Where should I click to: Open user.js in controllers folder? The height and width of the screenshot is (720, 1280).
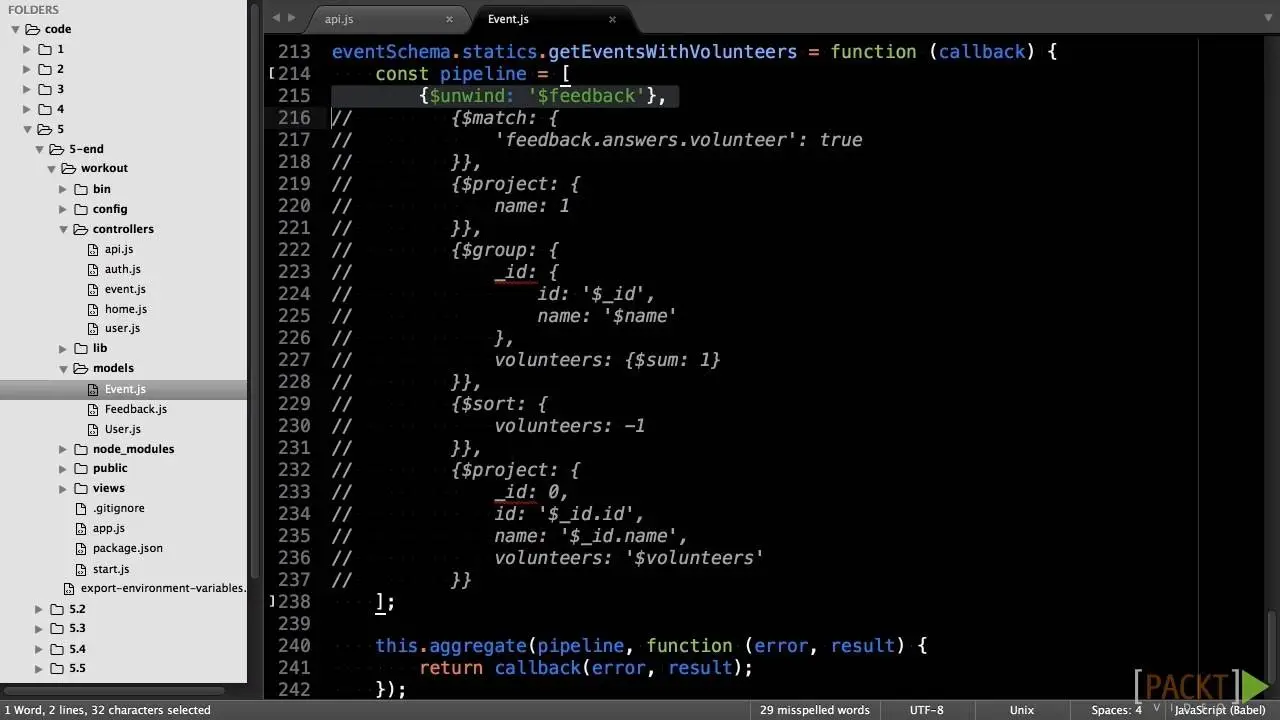122,328
